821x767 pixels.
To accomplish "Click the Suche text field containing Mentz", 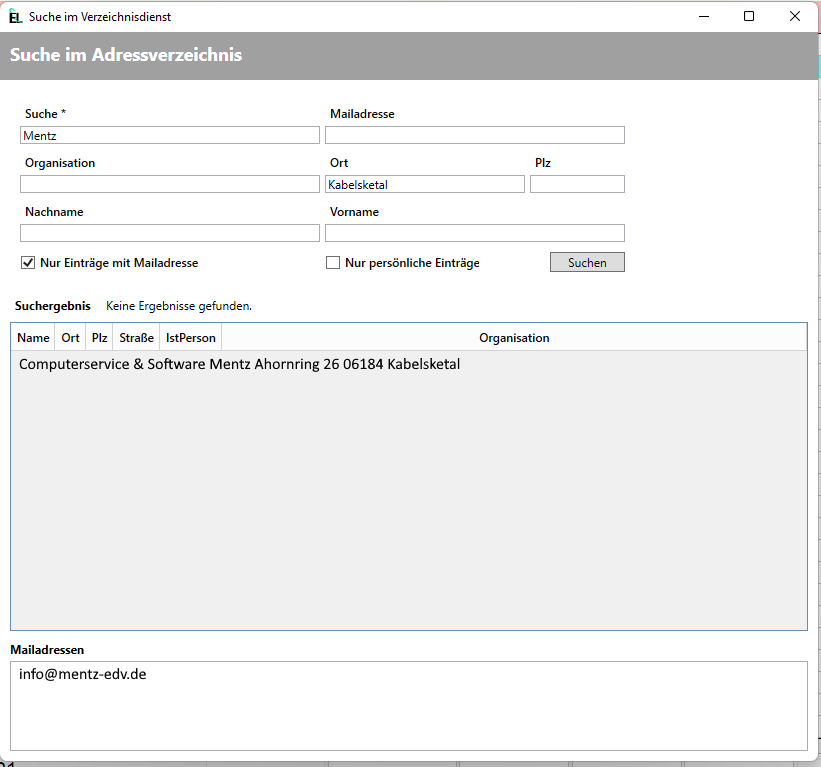I will 170,135.
